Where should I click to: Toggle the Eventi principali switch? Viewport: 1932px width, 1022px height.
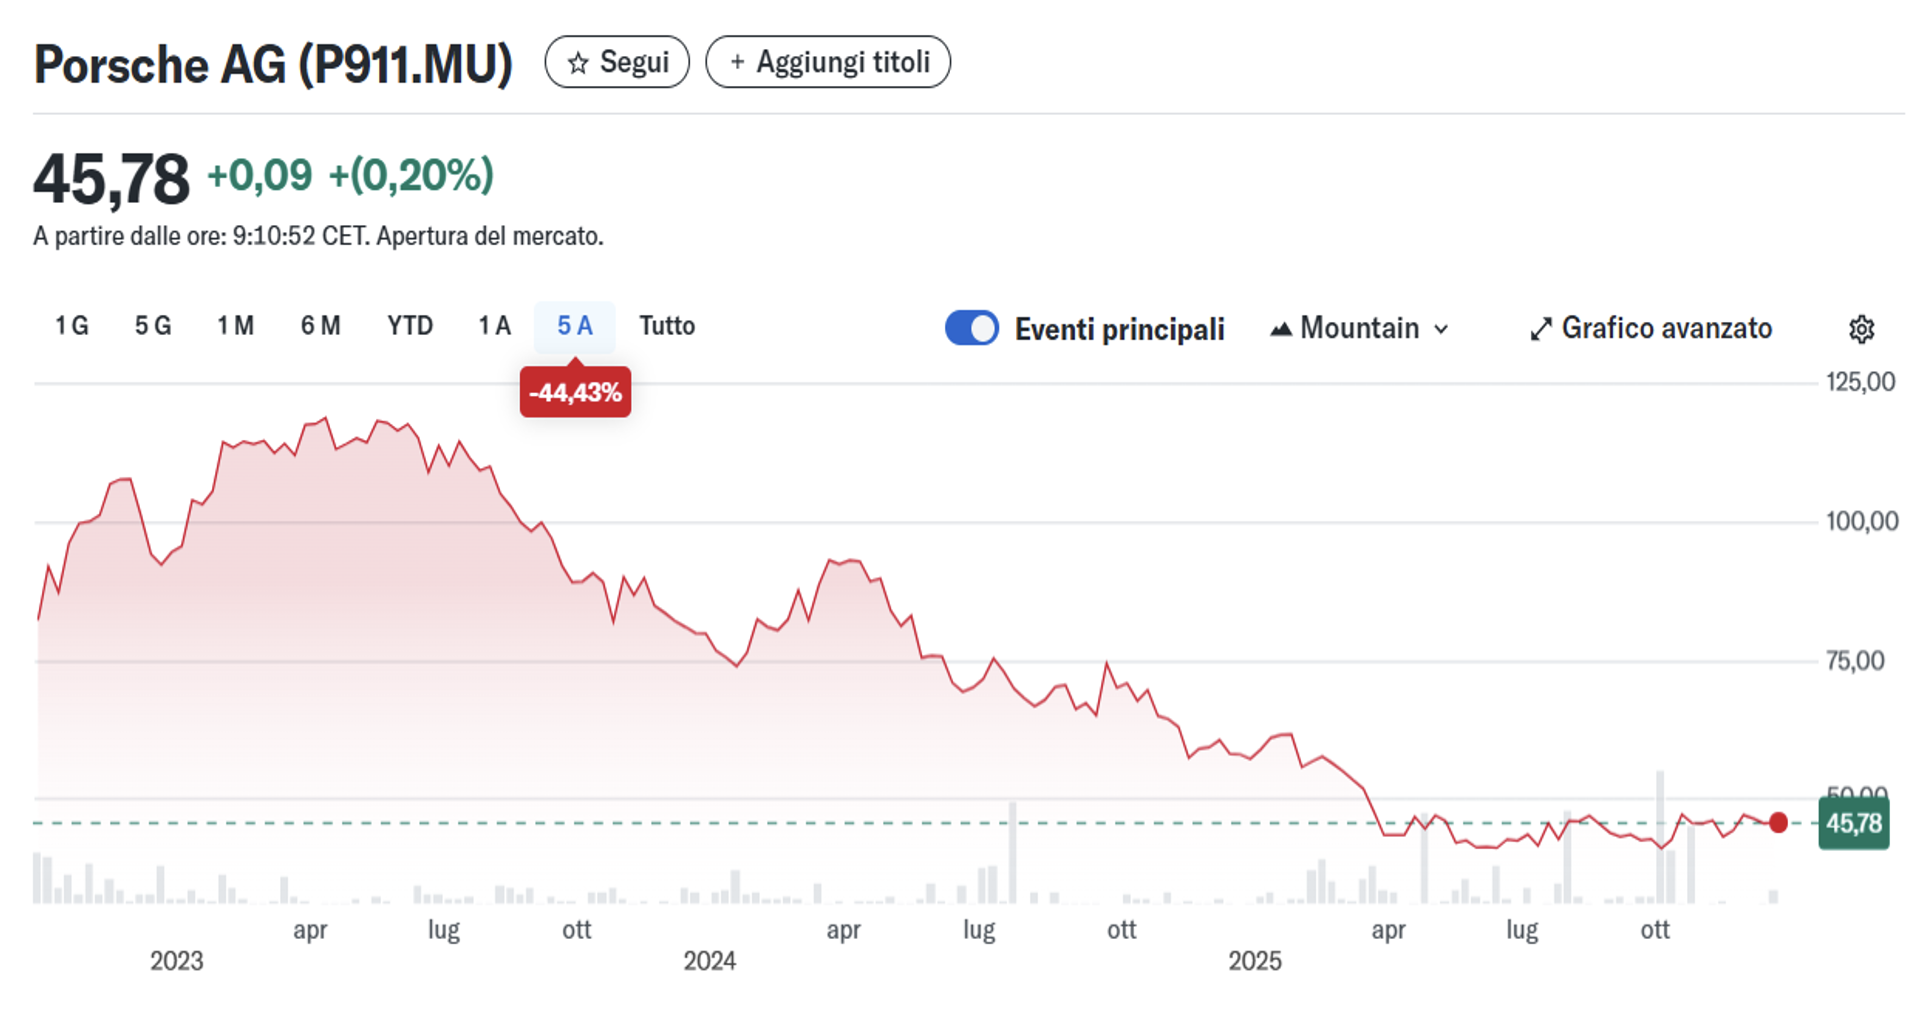click(x=971, y=328)
